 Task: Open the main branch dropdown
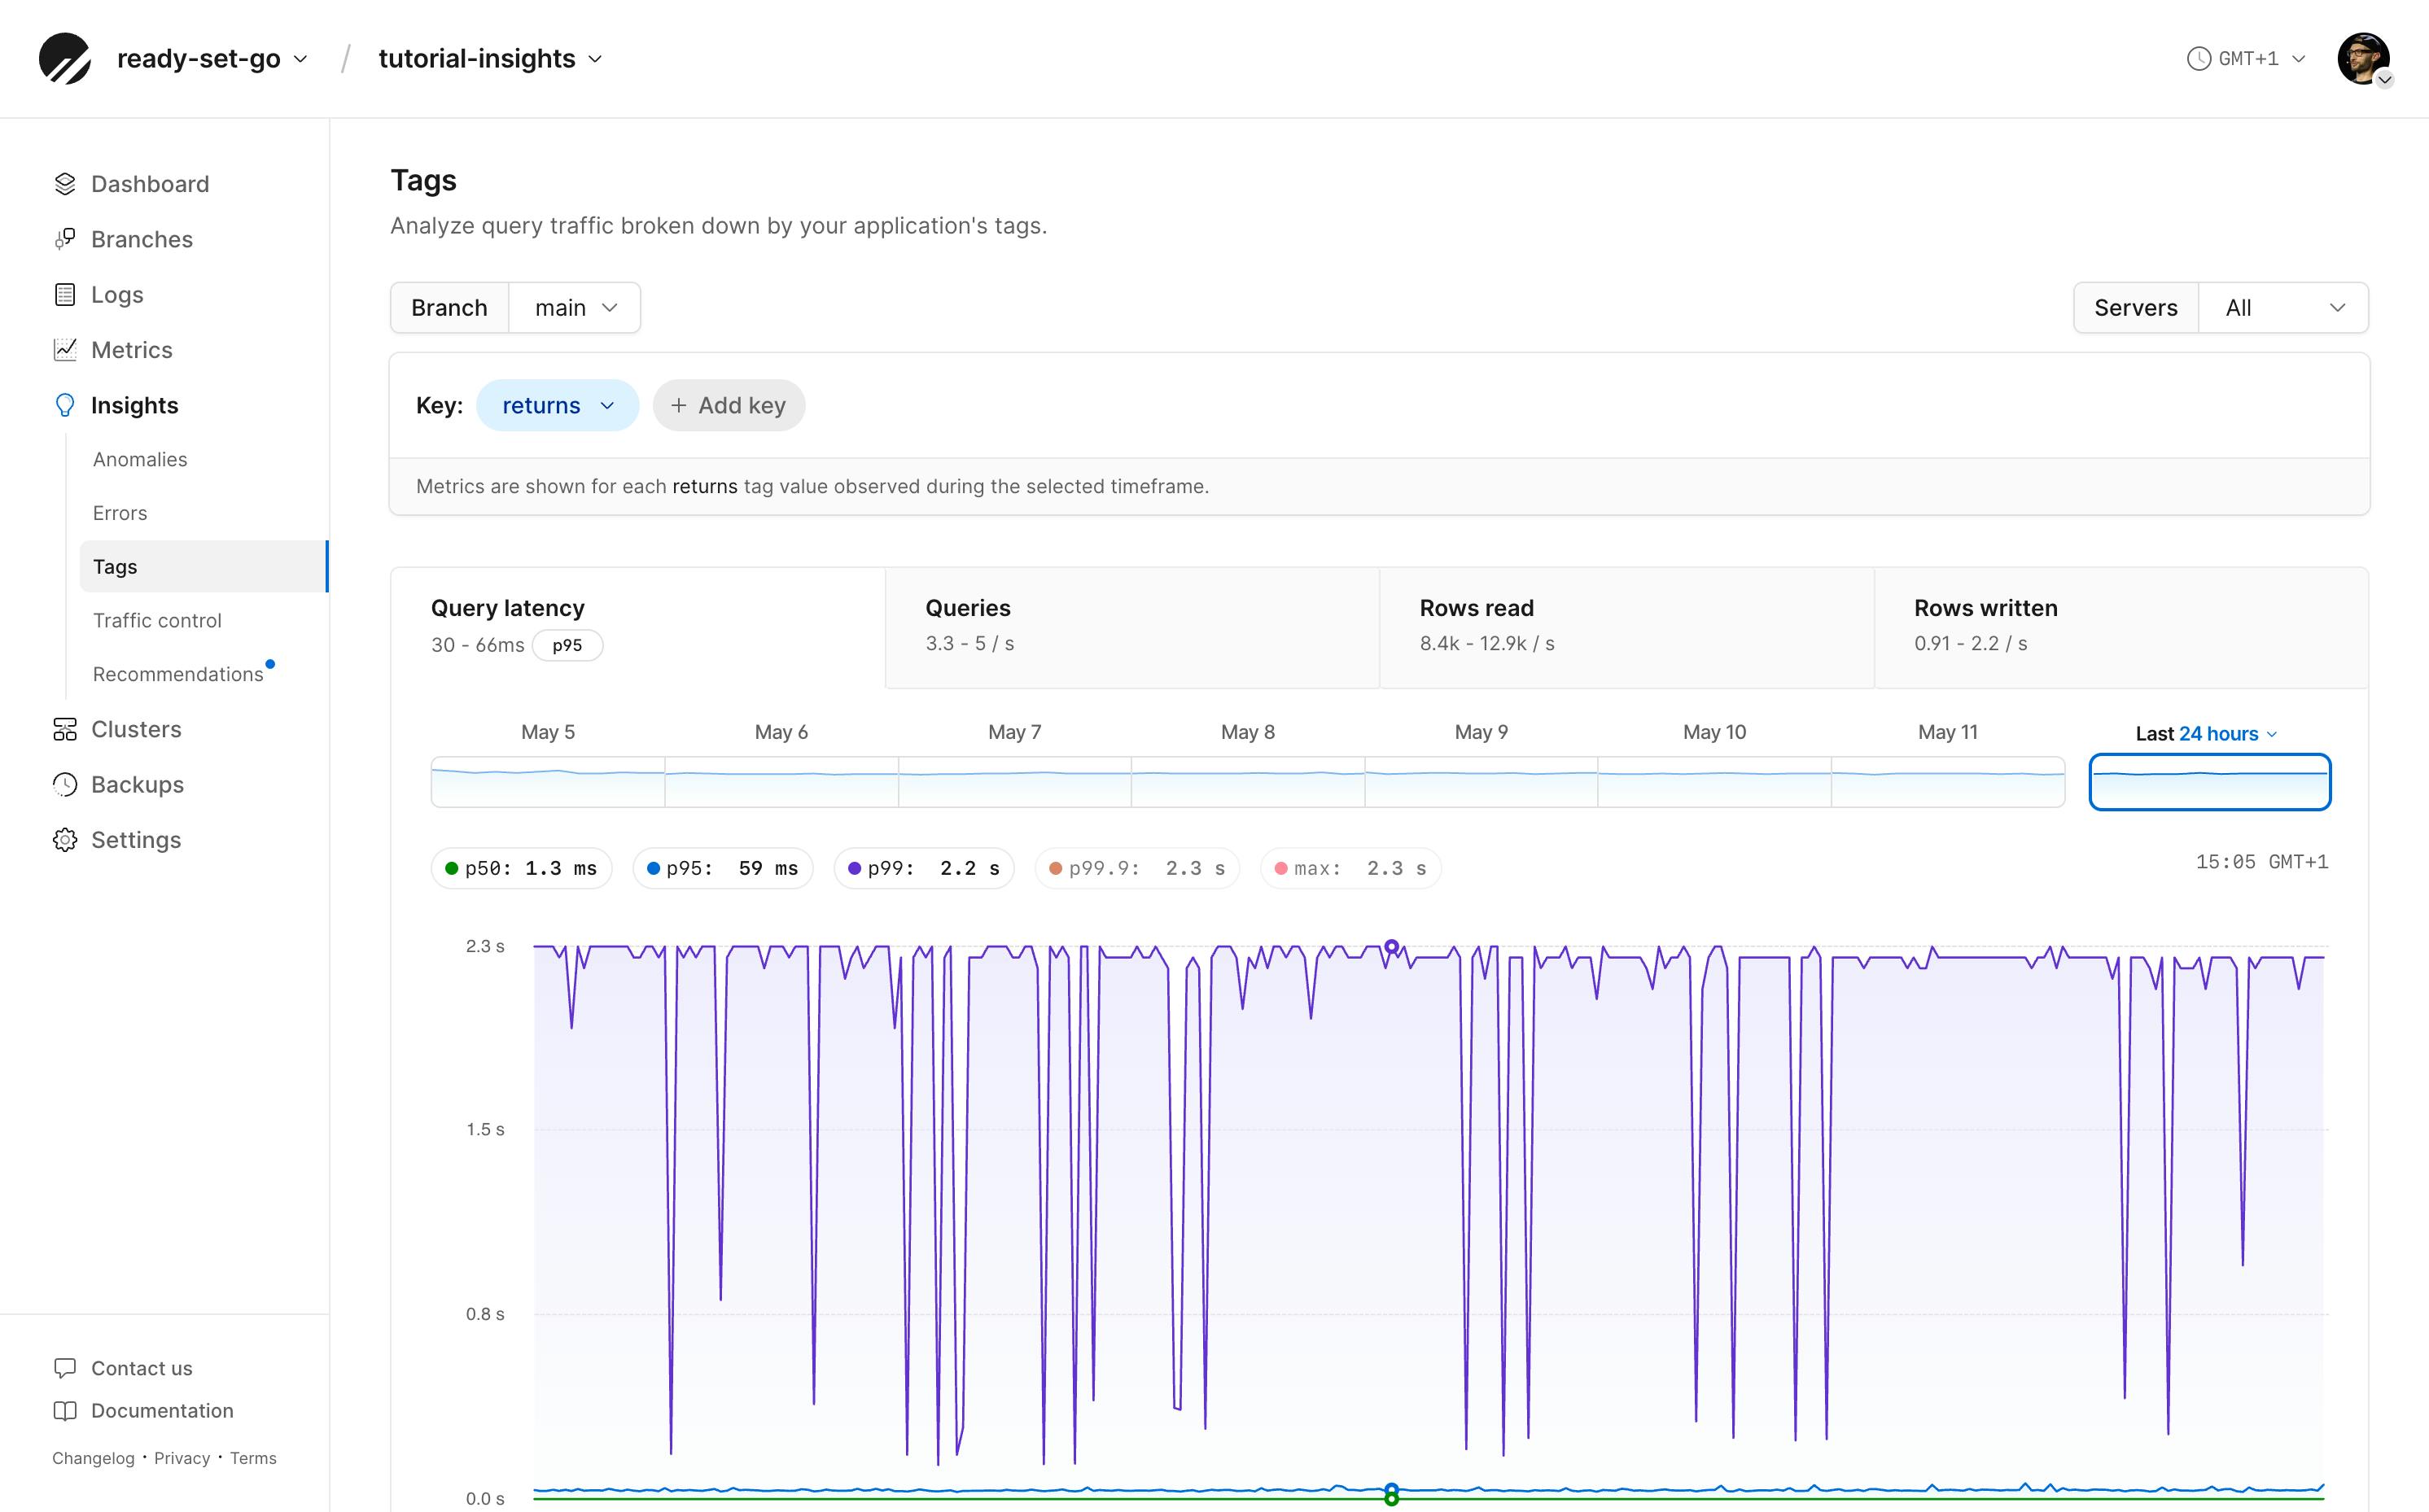575,308
